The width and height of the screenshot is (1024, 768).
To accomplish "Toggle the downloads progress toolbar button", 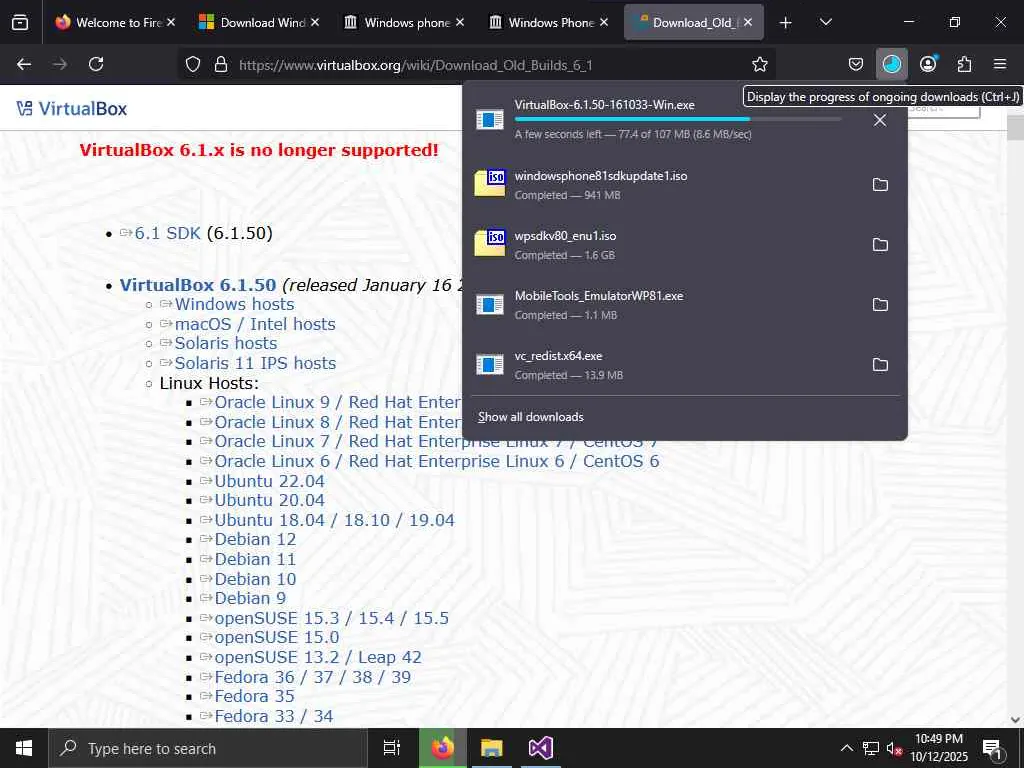I will pos(891,64).
